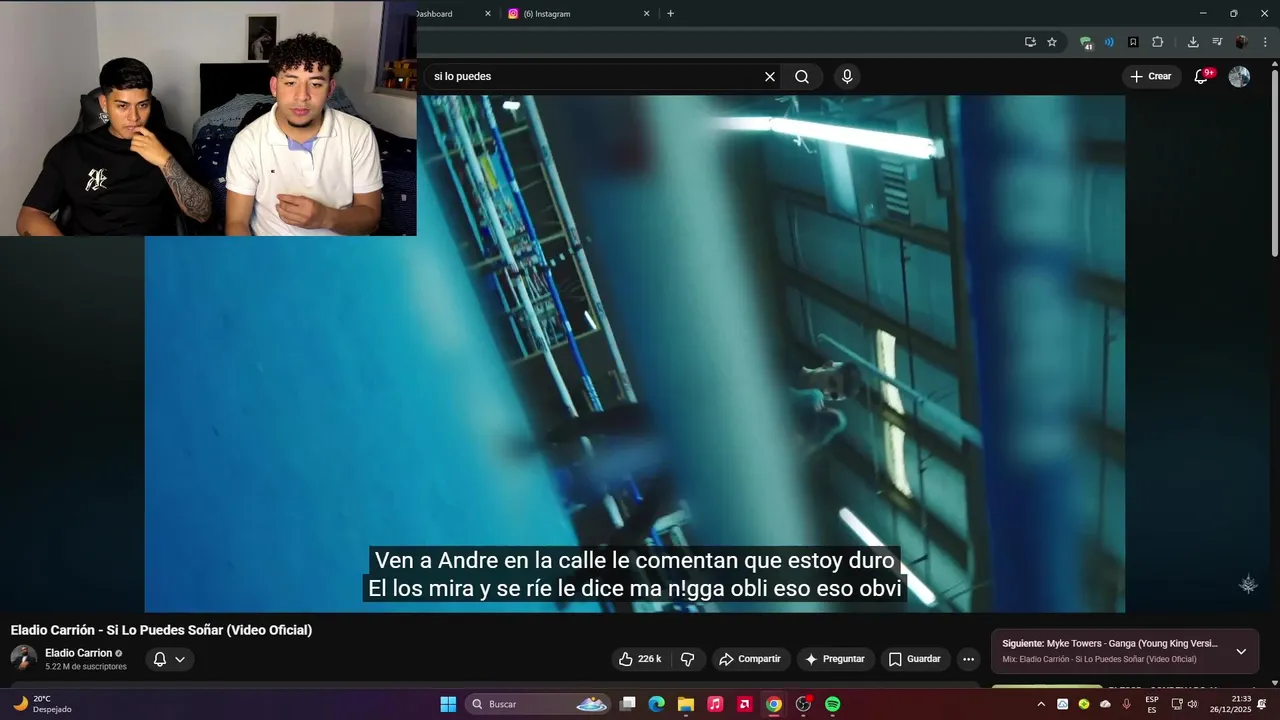The image size is (1280, 720).
Task: Click the Preguntar button
Action: click(x=835, y=659)
